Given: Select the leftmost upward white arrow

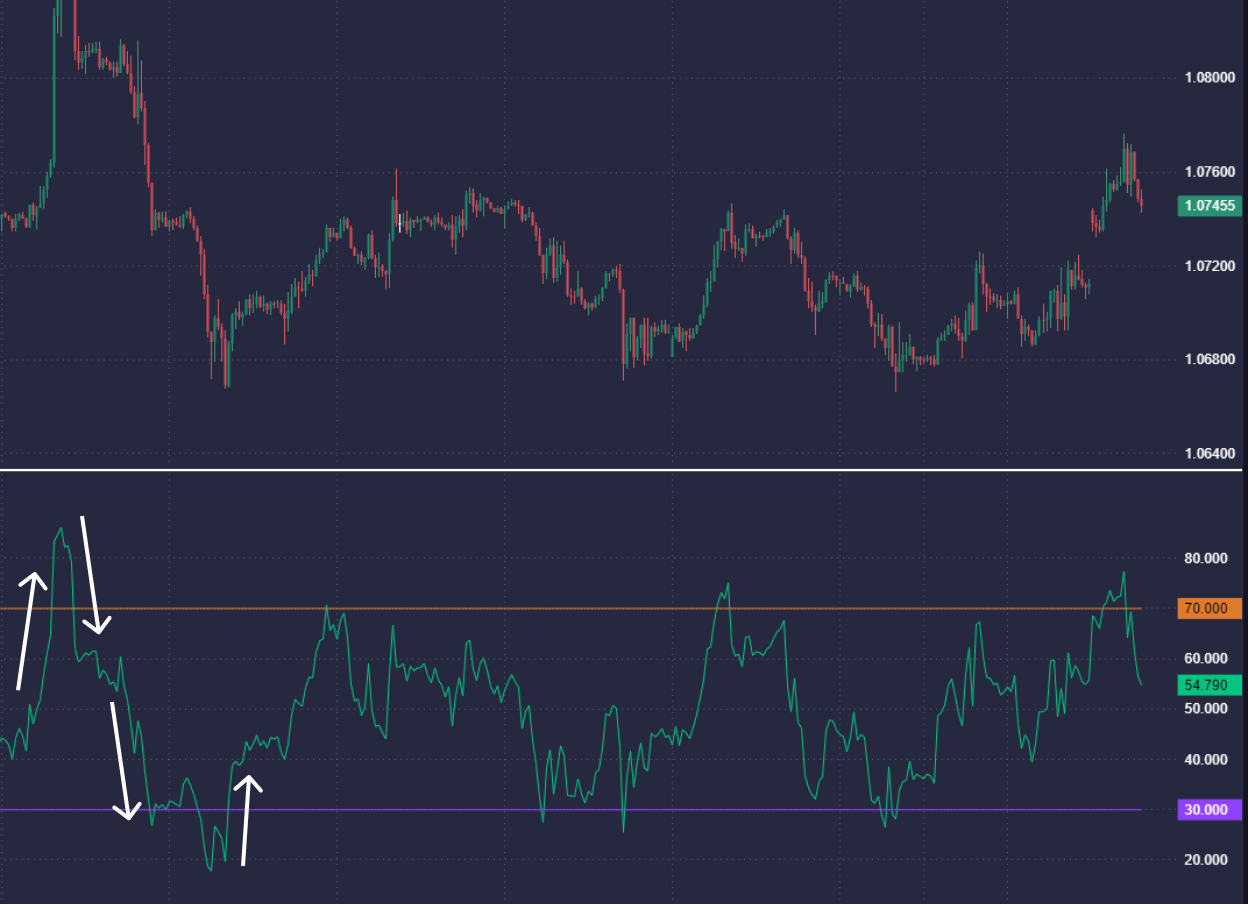Looking at the screenshot, I should tap(30, 630).
